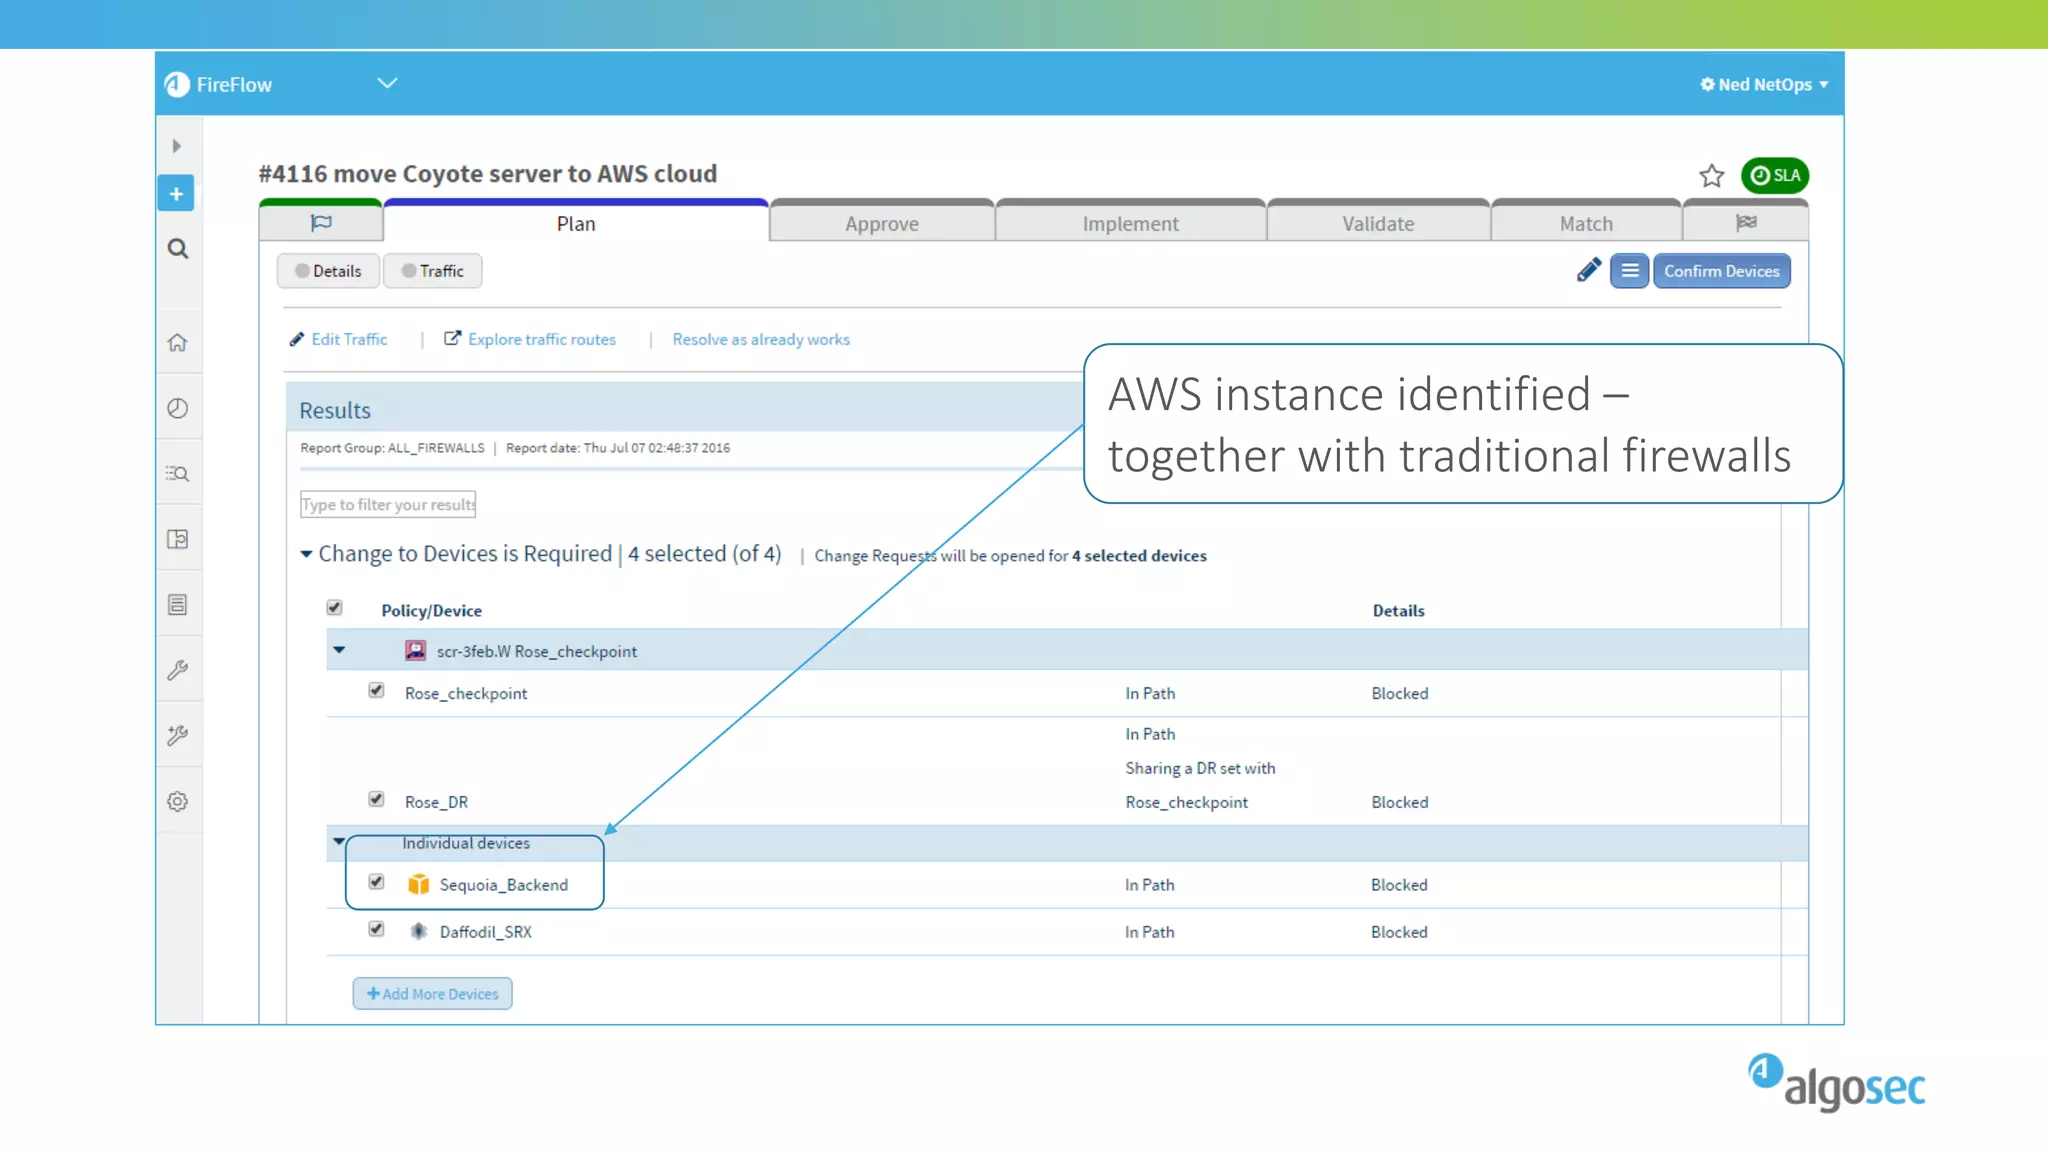Collapse the Individual devices group
This screenshot has width=2048, height=1152.
[x=339, y=841]
